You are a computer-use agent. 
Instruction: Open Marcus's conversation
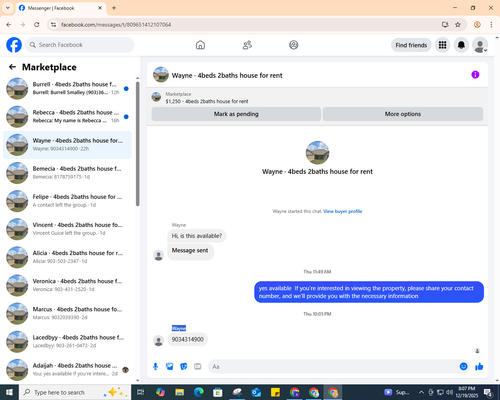coord(67,313)
